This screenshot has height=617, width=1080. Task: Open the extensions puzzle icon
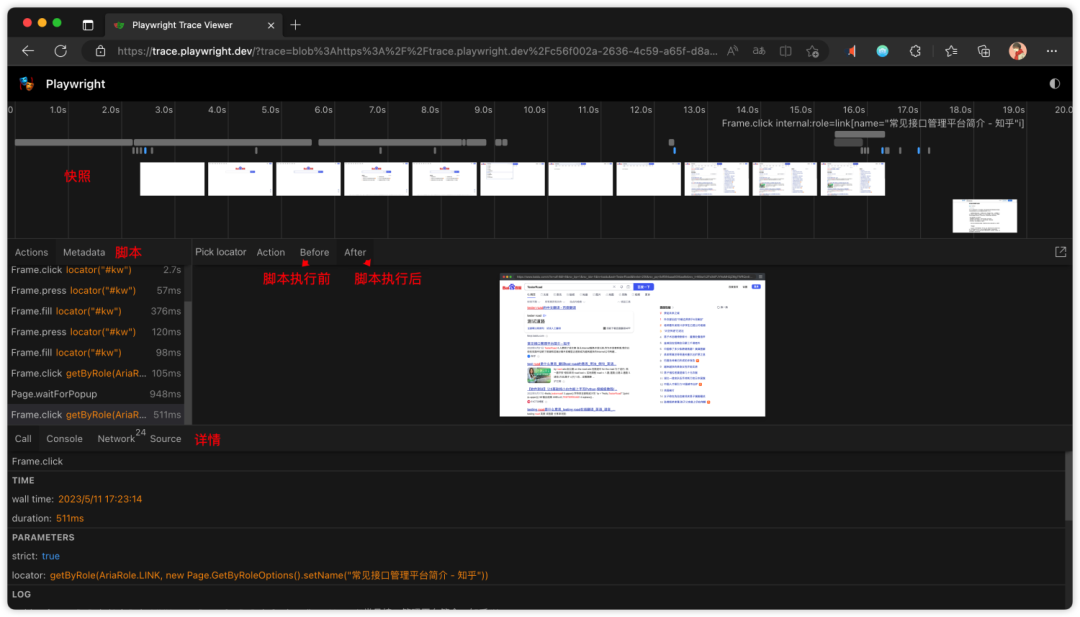[x=915, y=51]
